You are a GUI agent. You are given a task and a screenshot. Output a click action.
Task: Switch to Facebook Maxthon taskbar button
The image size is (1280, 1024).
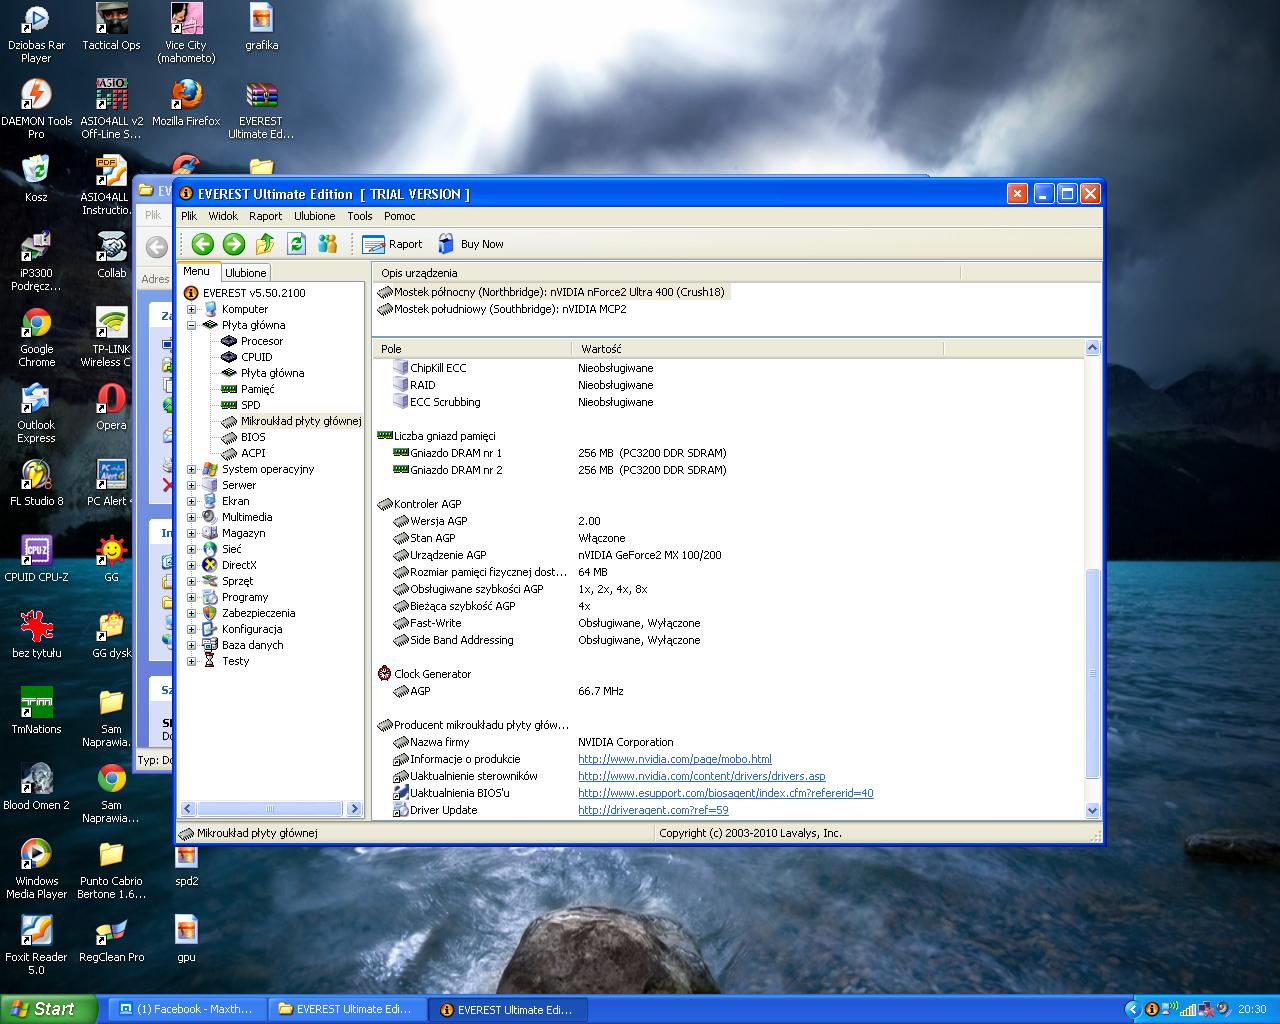187,1009
